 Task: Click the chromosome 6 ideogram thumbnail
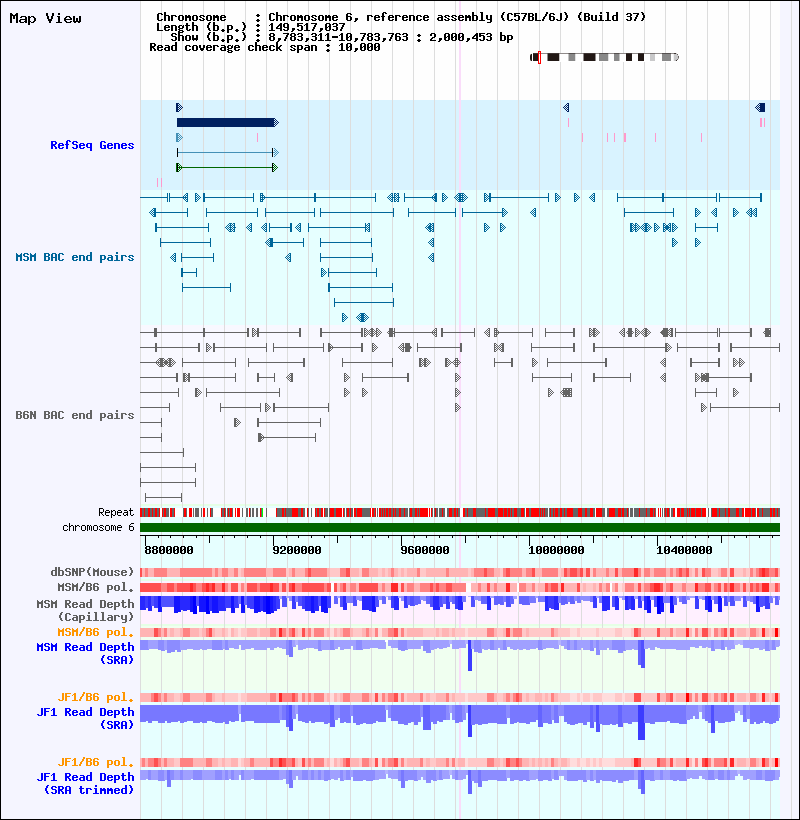[x=604, y=57]
